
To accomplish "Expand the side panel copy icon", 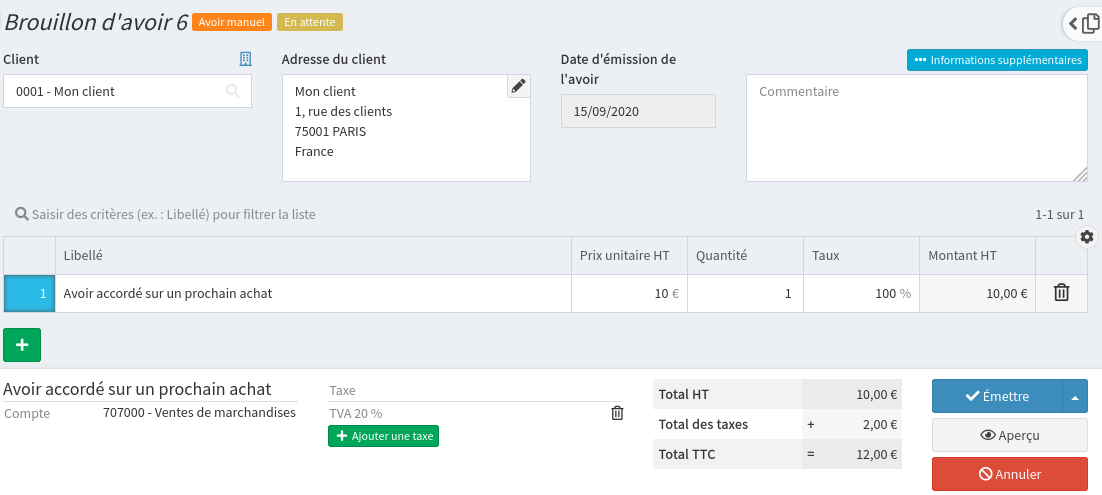I will click(1086, 22).
